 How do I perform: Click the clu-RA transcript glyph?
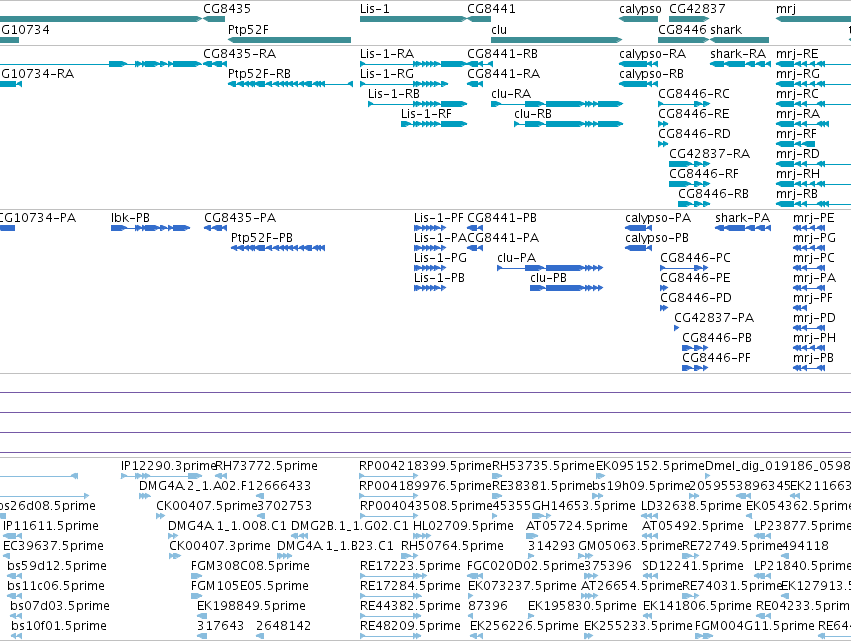coord(557,104)
